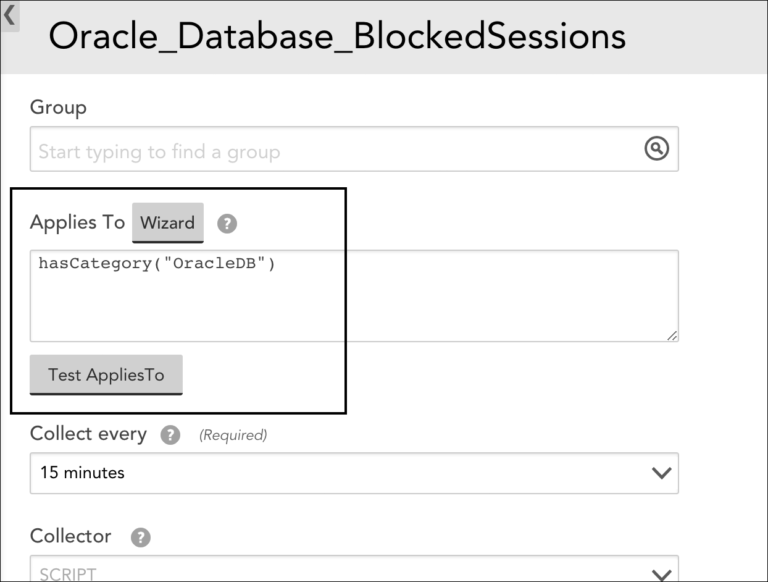768x582 pixels.
Task: Click the Group field label
Action: click(x=58, y=107)
